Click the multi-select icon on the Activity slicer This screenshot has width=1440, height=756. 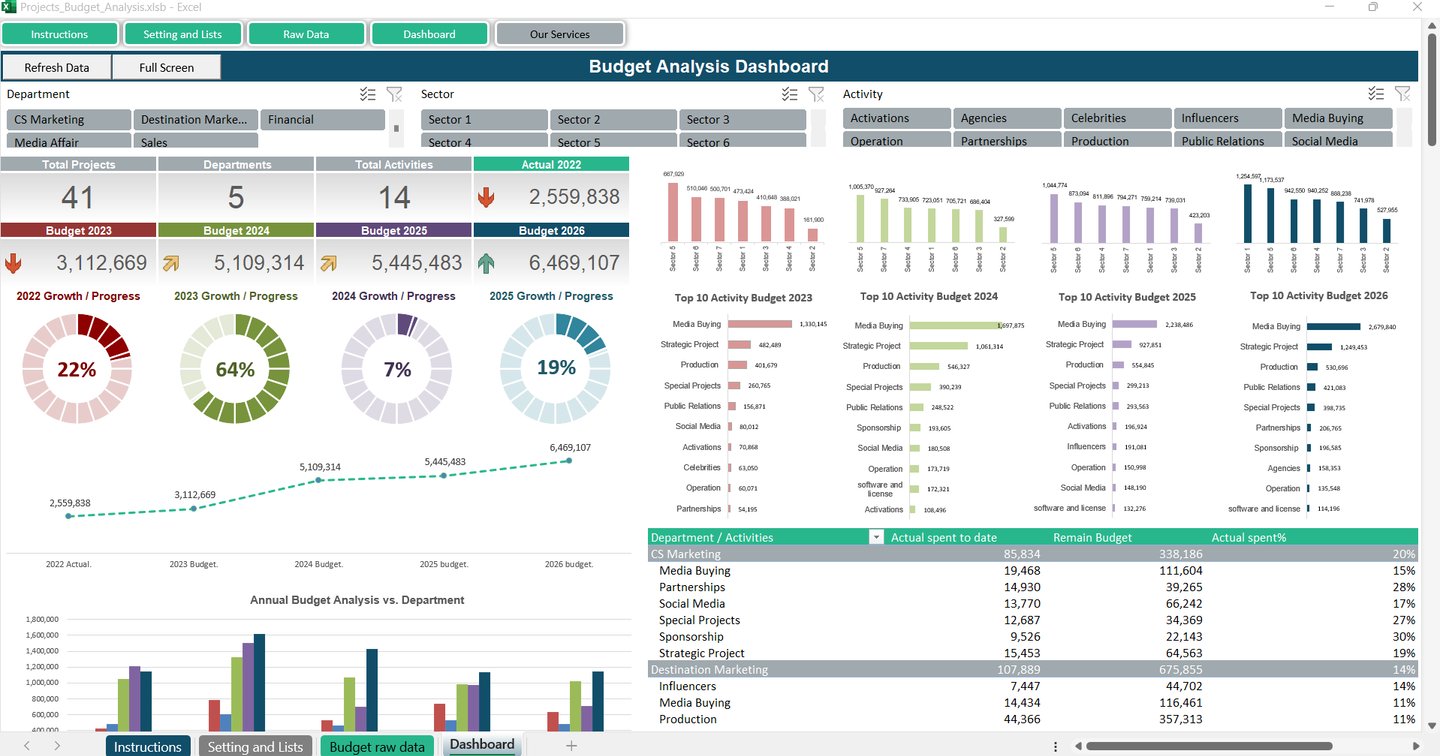1376,93
